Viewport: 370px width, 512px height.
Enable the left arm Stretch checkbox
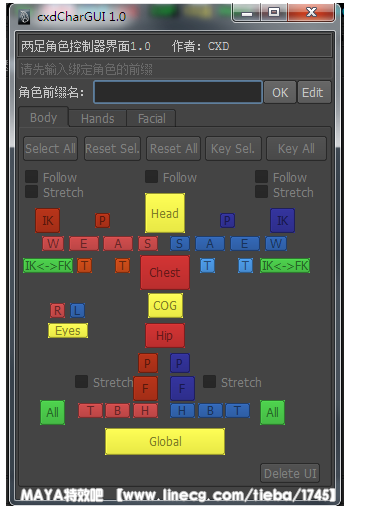32,192
